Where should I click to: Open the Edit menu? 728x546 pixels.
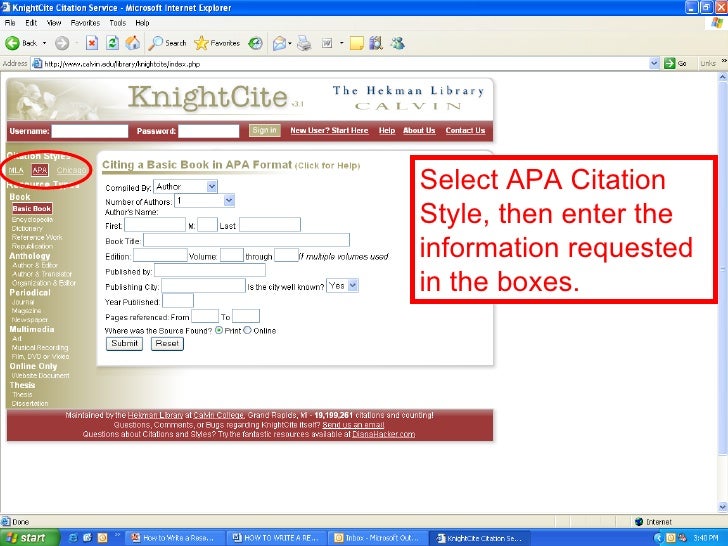[x=31, y=23]
